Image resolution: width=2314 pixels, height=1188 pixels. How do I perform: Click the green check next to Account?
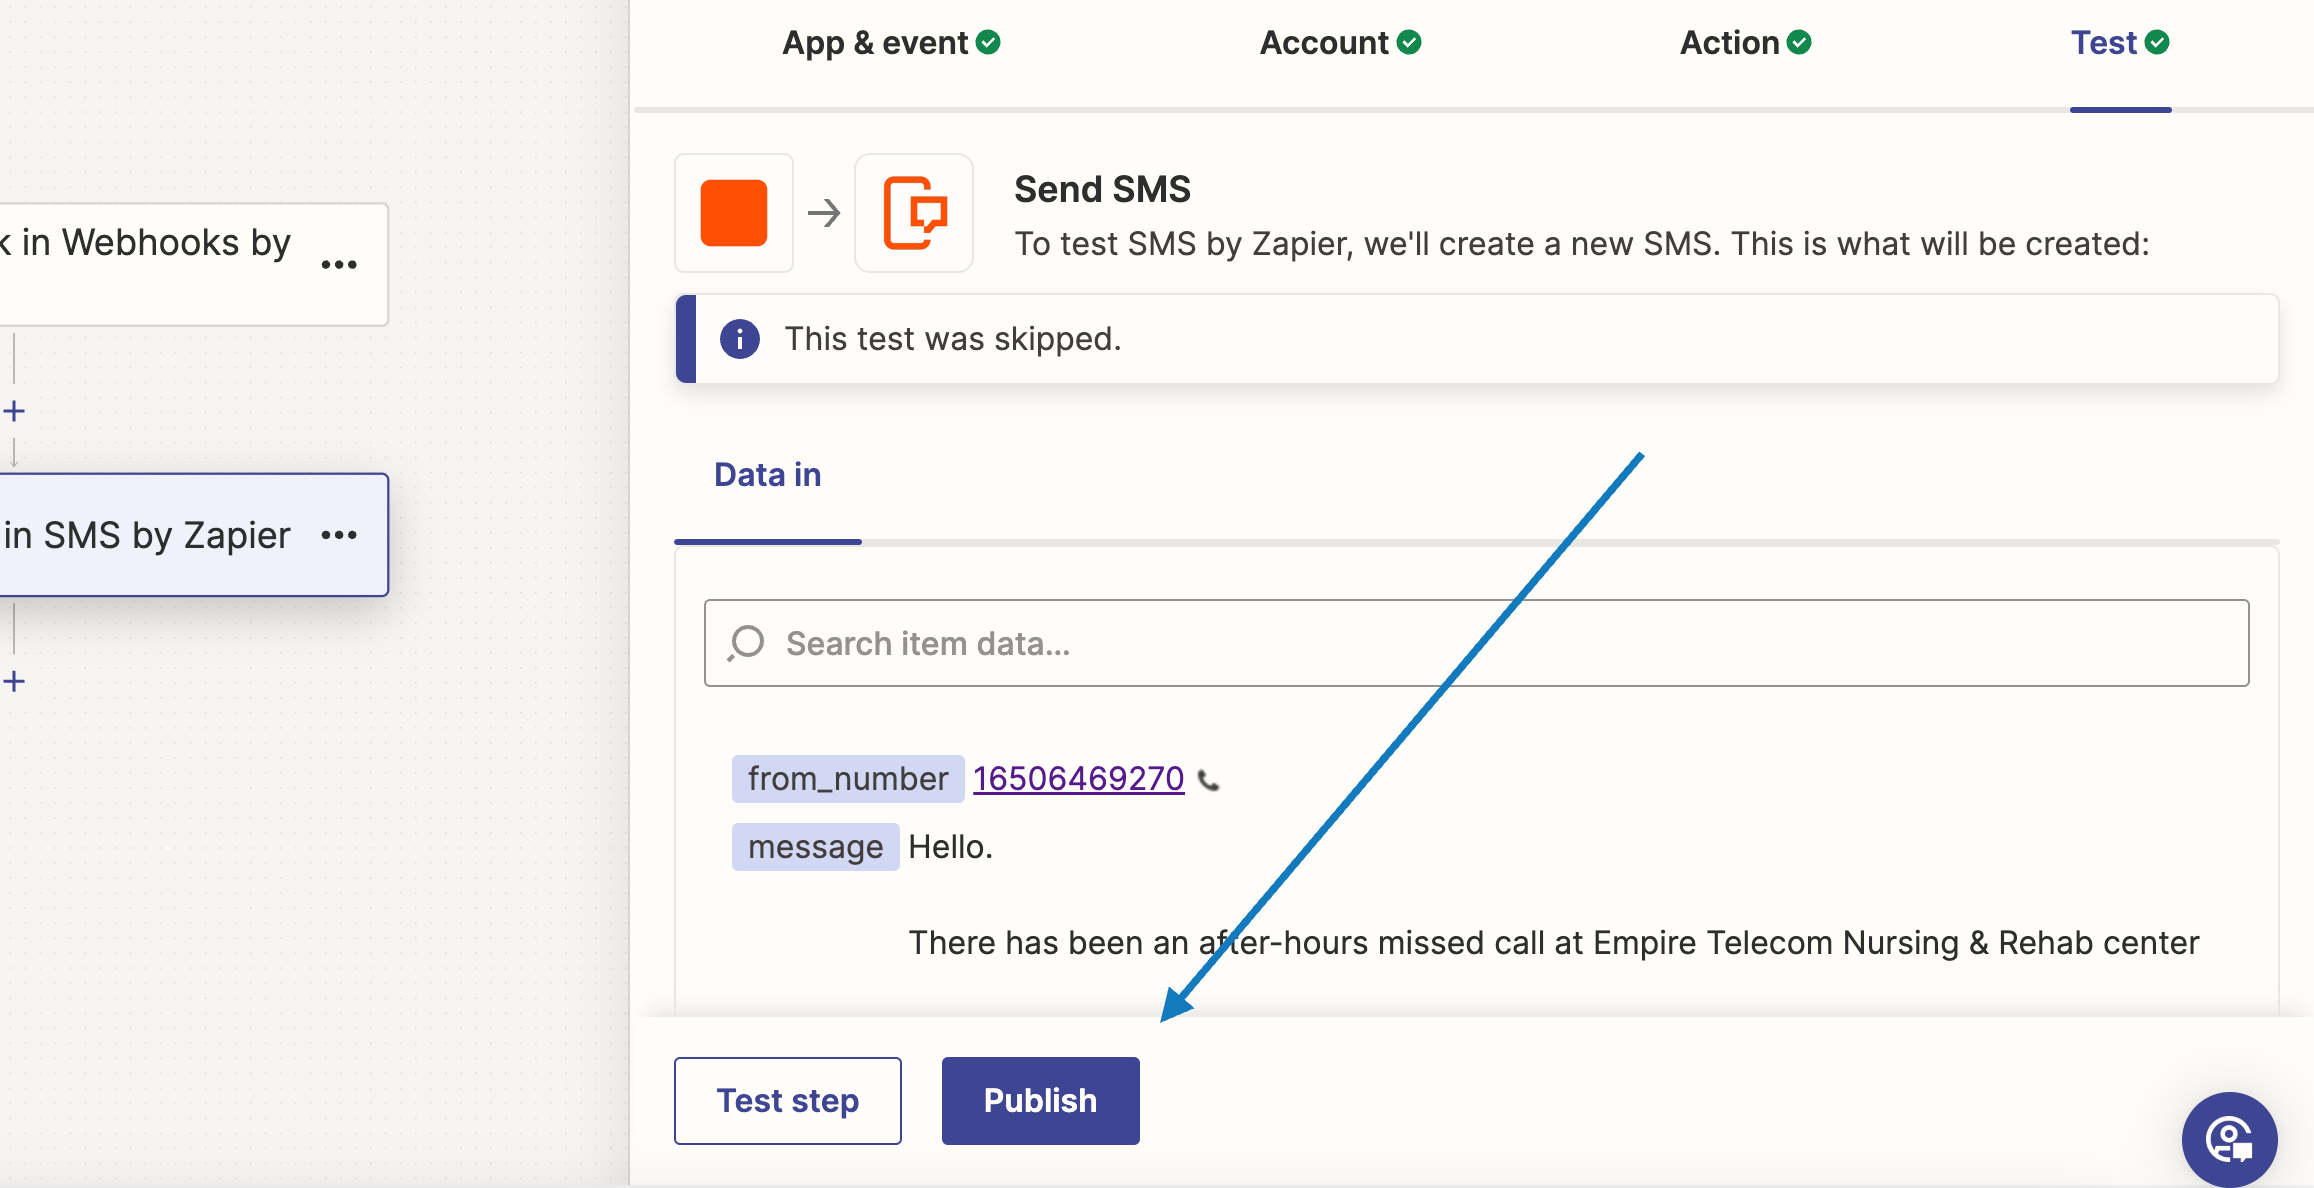coord(1409,42)
